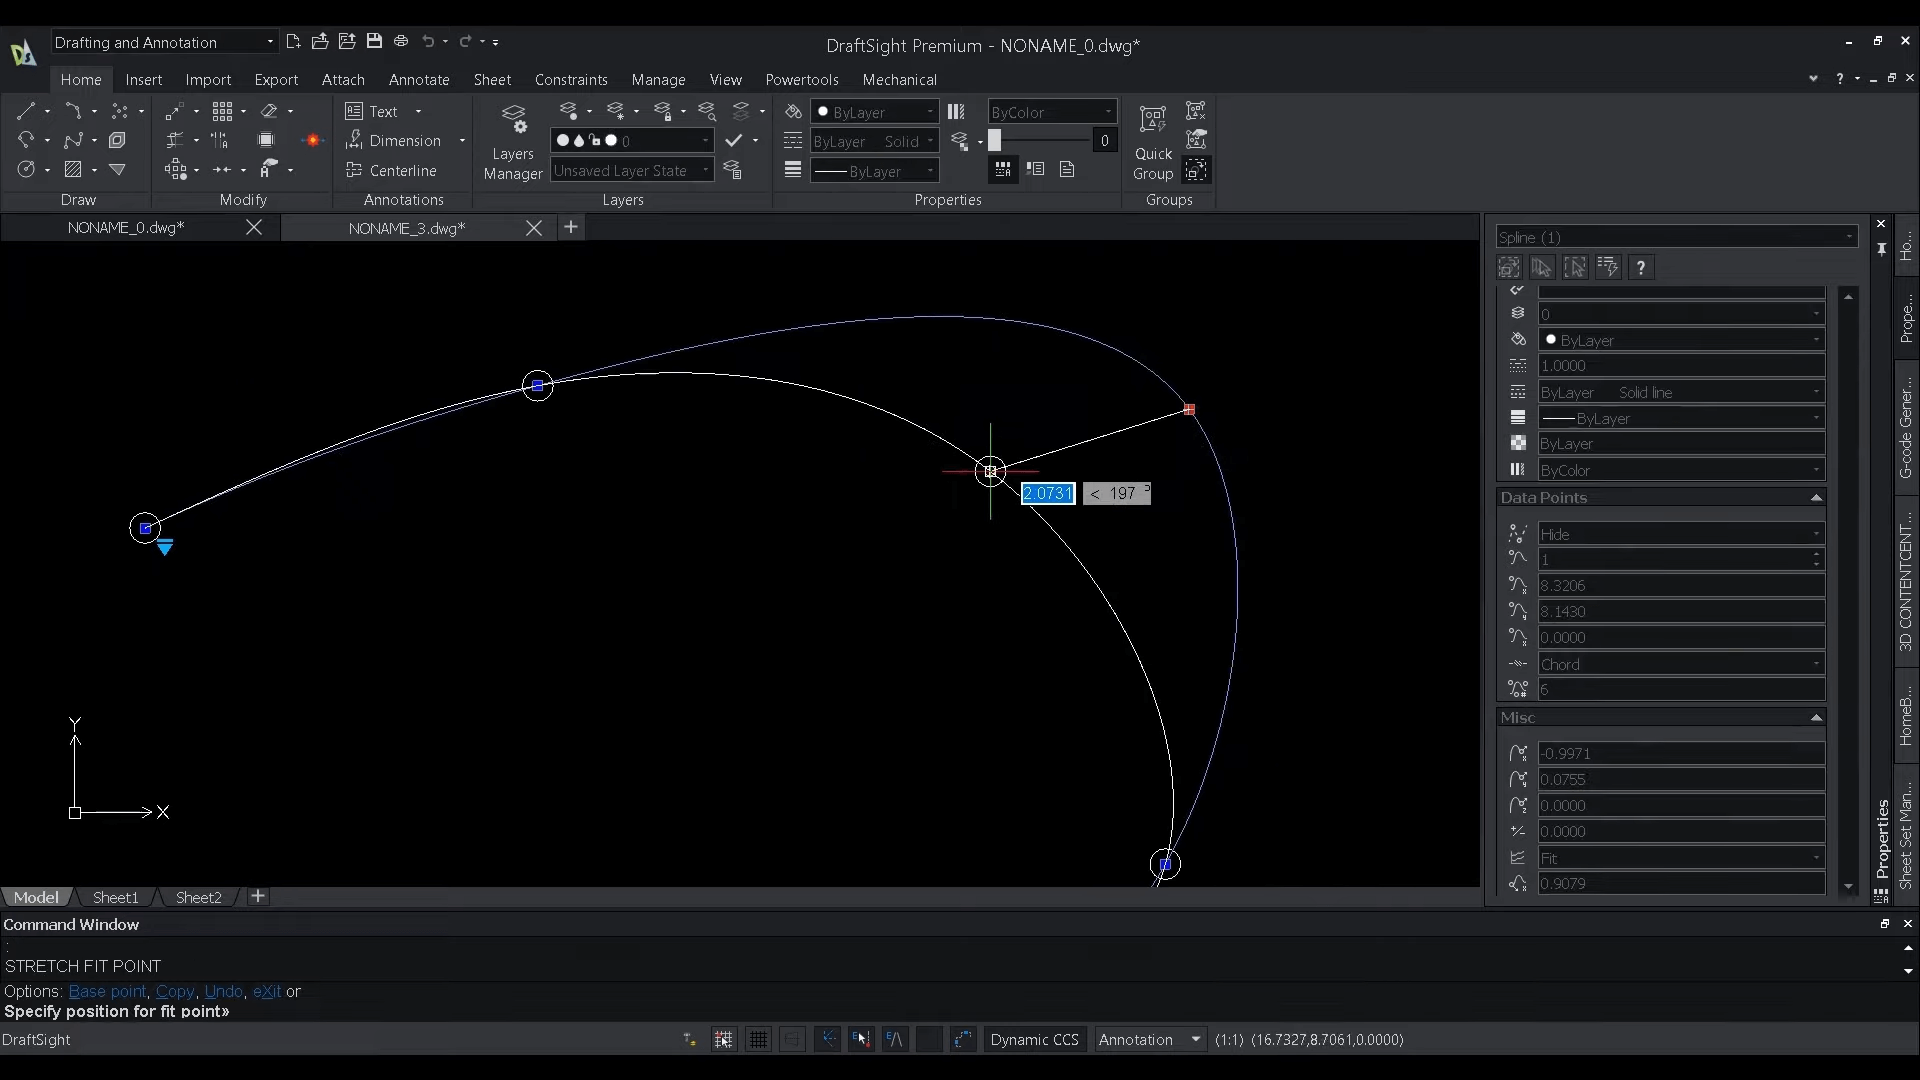The image size is (1920, 1080).
Task: Select the Eraser tool in the Modify panel
Action: 267,111
